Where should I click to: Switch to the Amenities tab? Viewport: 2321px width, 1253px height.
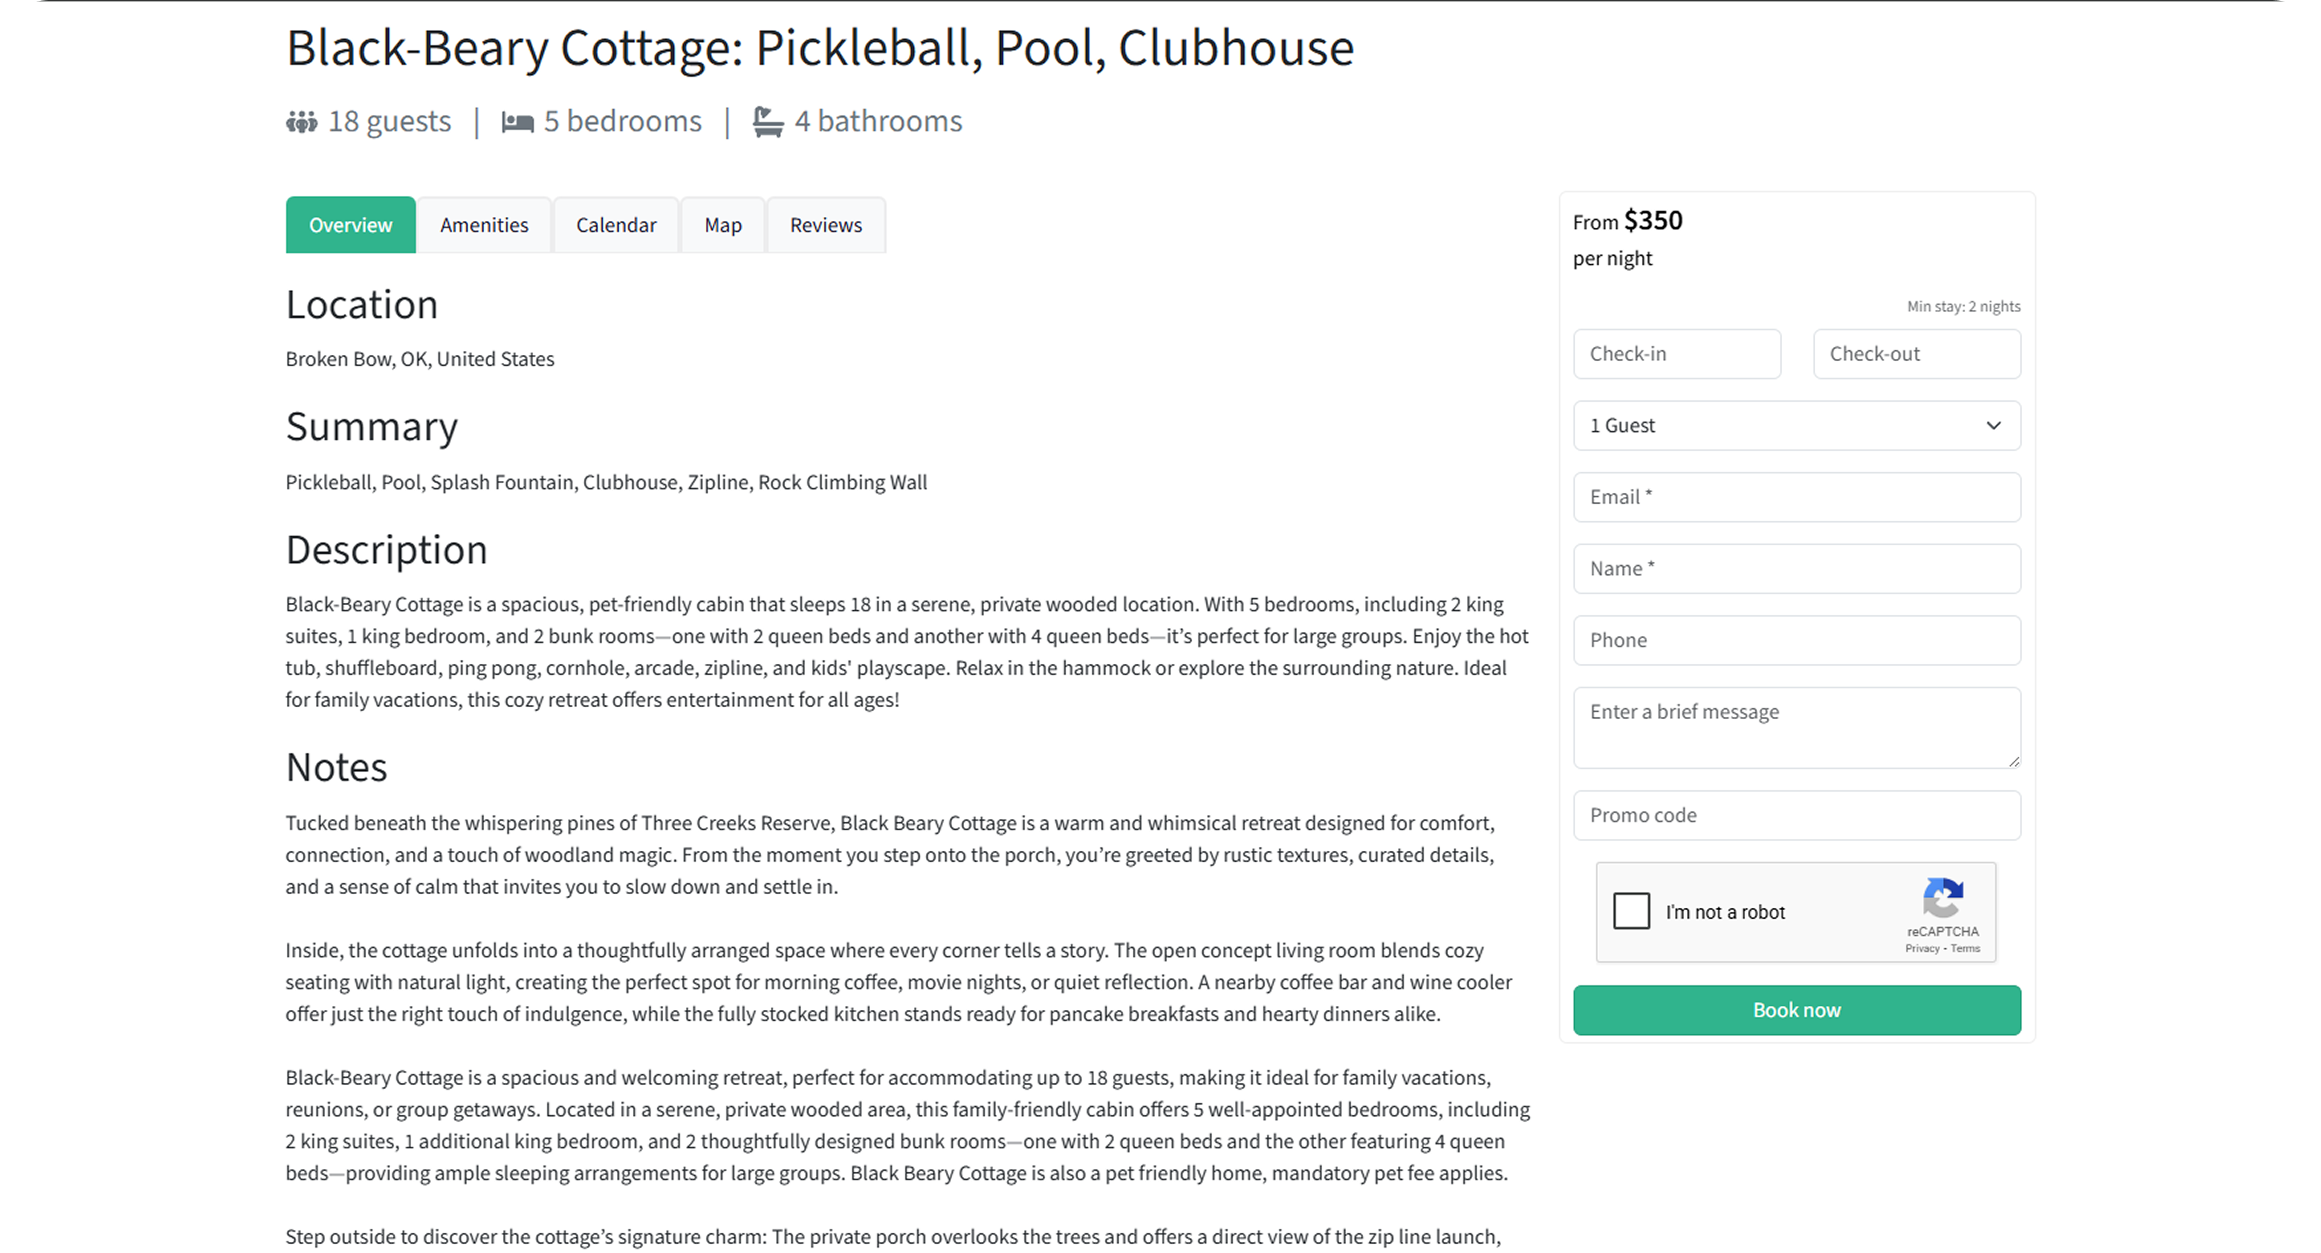484,225
